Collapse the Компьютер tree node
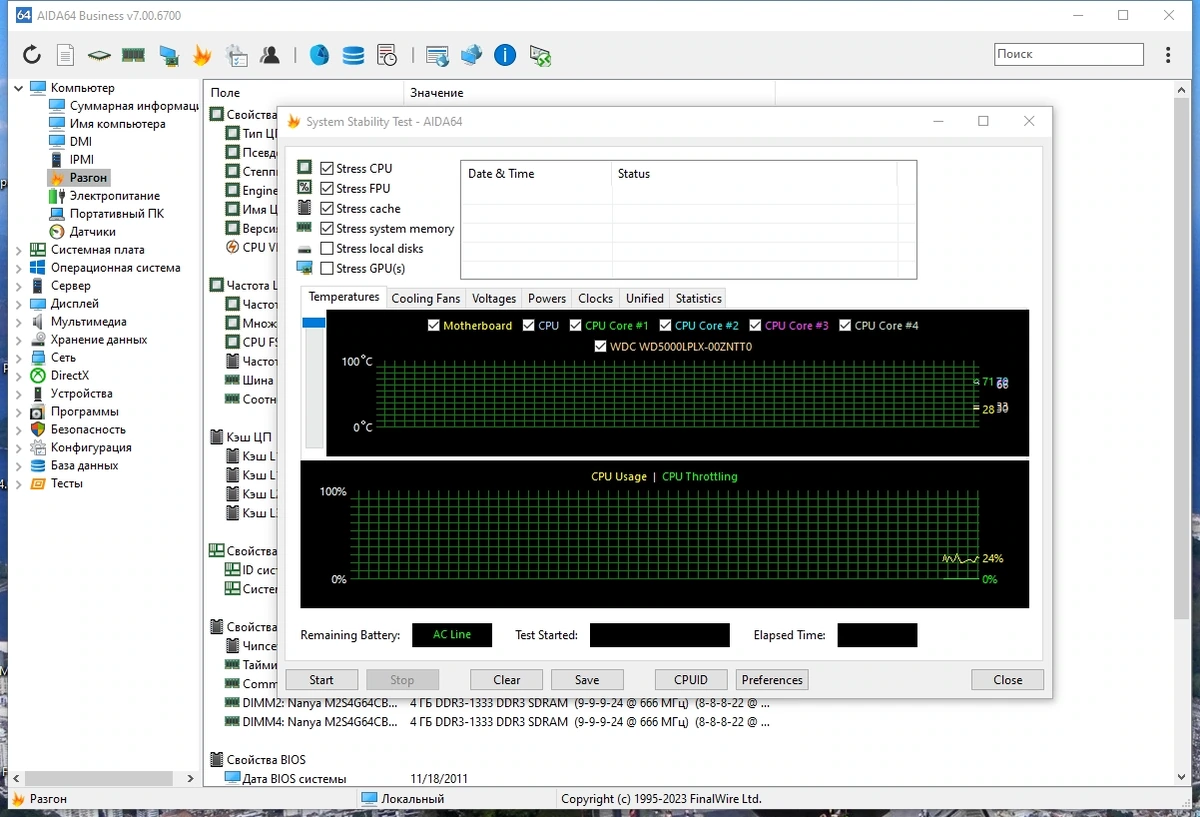The width and height of the screenshot is (1200, 817). click(19, 88)
